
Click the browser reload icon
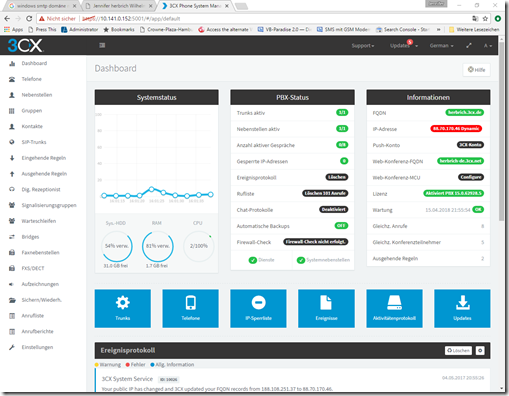pyautogui.click(x=29, y=19)
